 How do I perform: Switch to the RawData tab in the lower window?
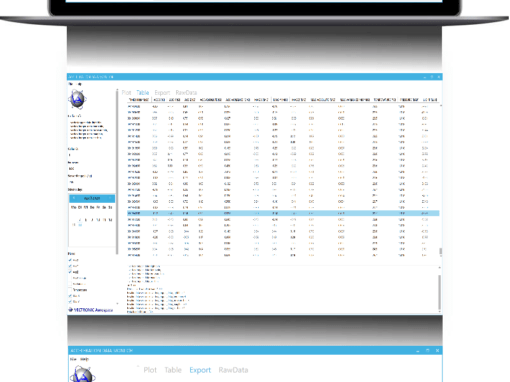coord(233,370)
